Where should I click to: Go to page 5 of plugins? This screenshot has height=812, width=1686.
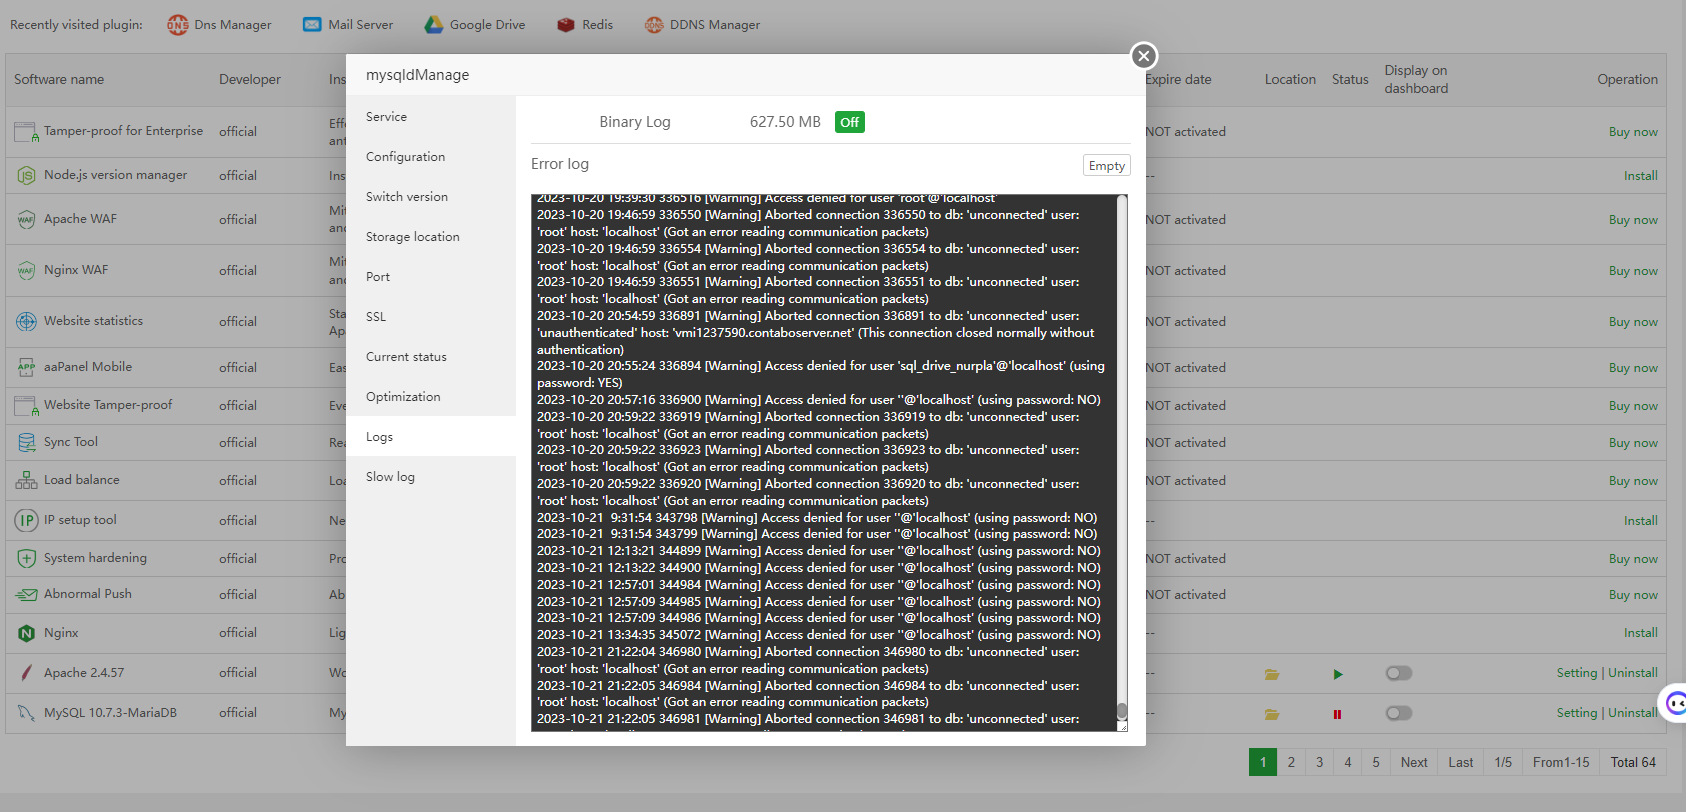coord(1376,762)
